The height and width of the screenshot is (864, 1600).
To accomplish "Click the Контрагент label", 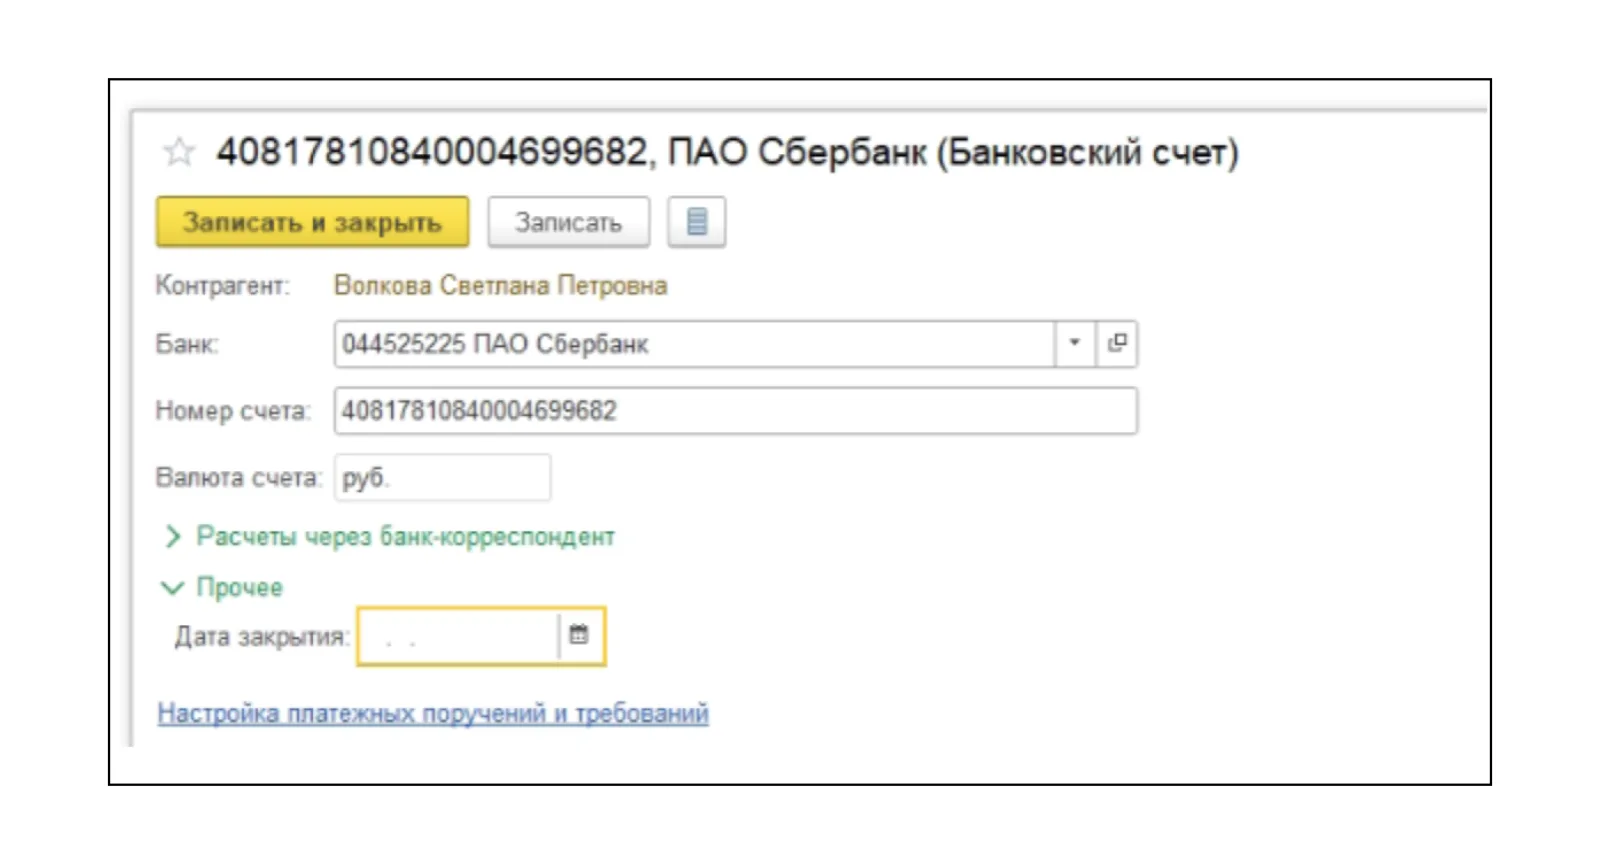I will click(x=222, y=286).
